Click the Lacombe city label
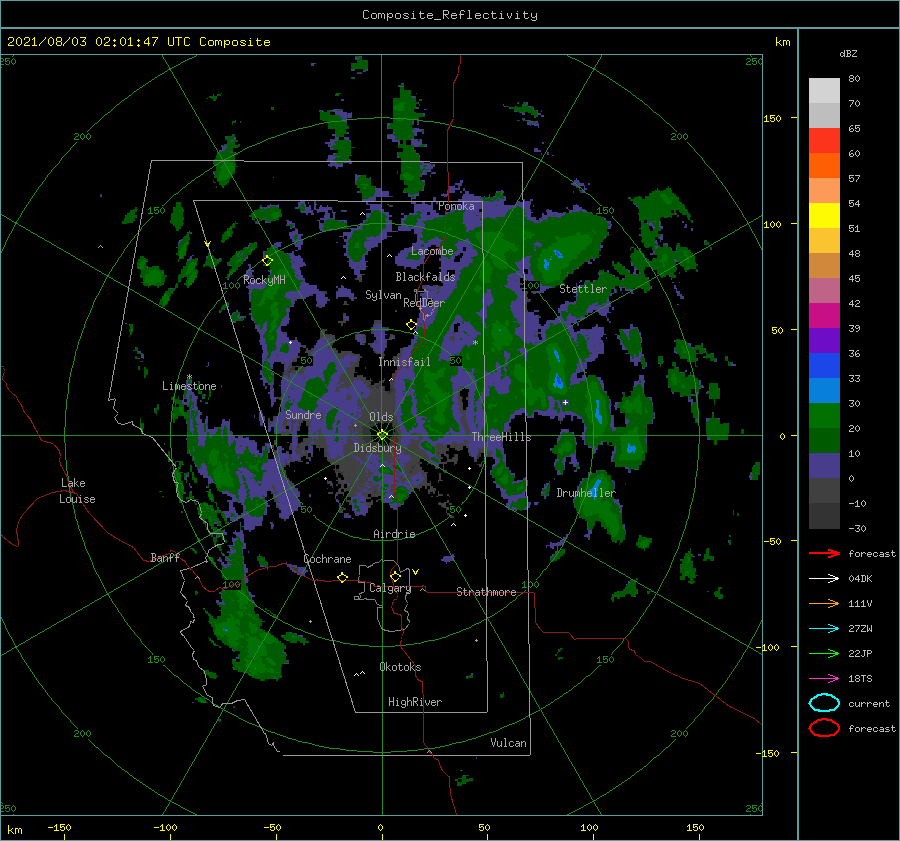 point(432,251)
